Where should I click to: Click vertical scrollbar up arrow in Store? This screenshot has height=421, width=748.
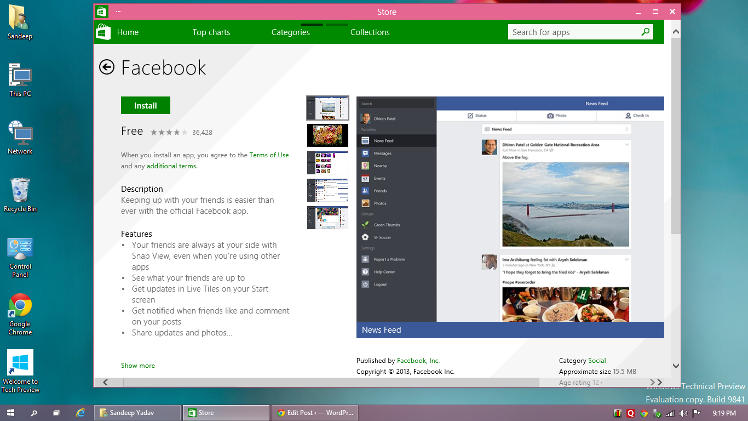tap(675, 31)
